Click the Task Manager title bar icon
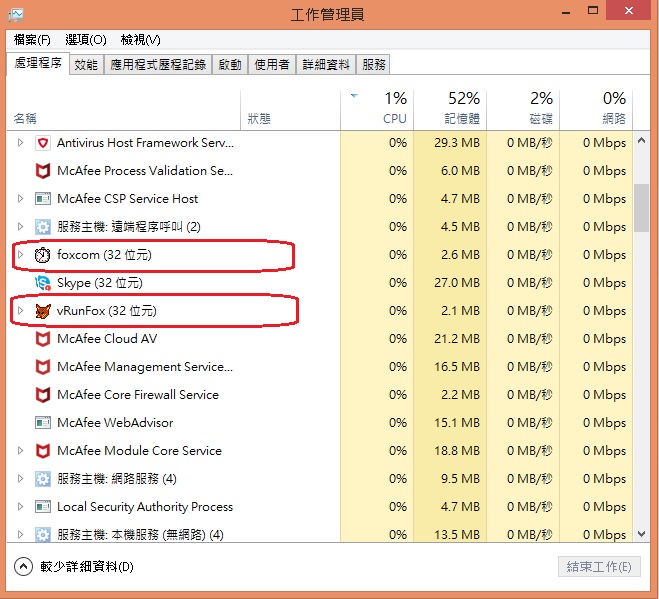Viewport: 659px width, 599px height. pyautogui.click(x=16, y=15)
